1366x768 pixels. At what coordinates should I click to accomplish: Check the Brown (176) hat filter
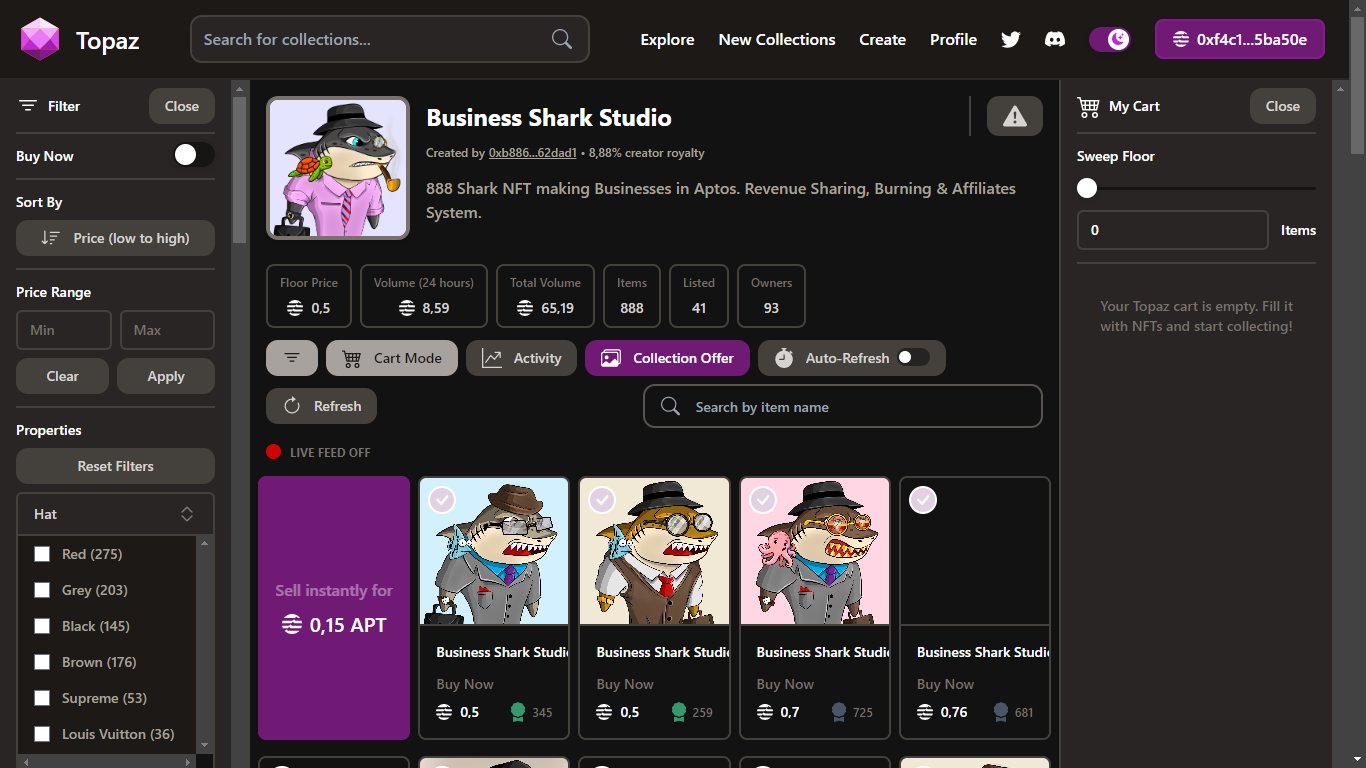pos(42,662)
